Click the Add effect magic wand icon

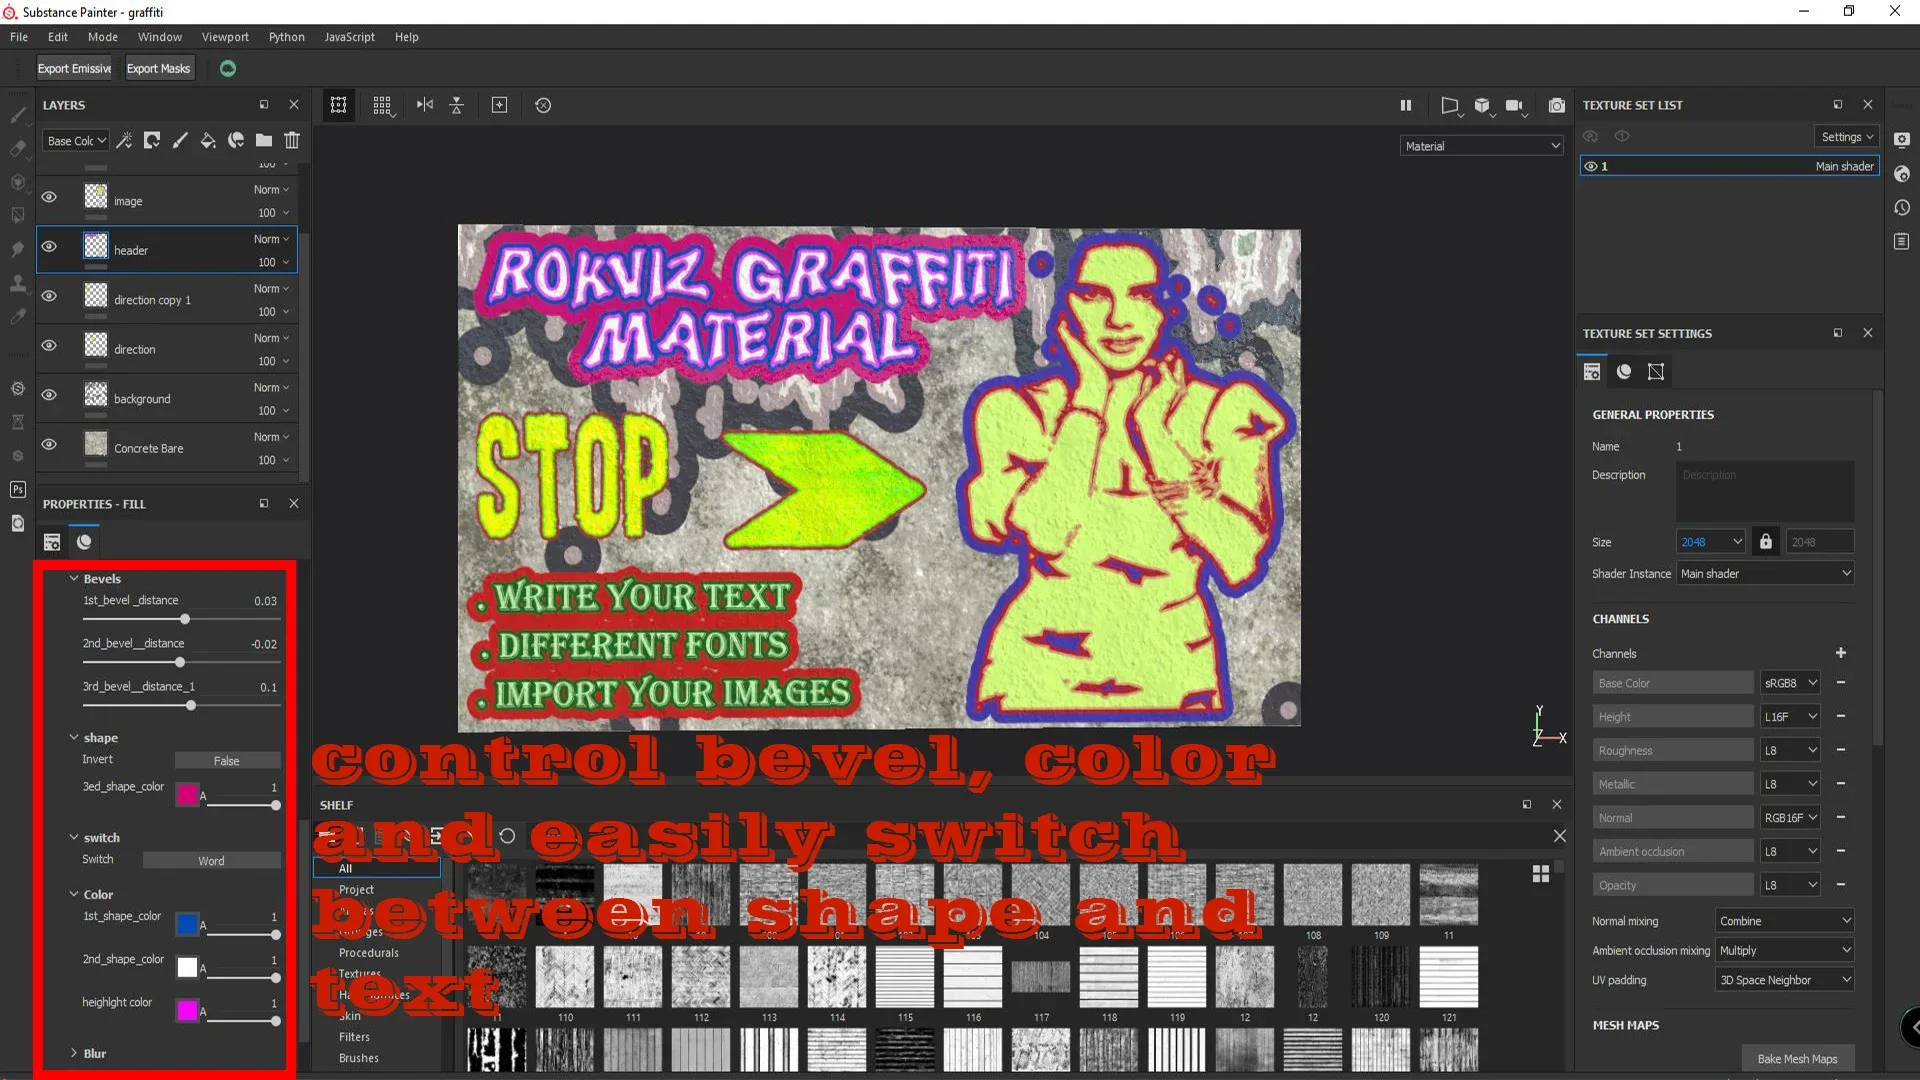pyautogui.click(x=124, y=140)
